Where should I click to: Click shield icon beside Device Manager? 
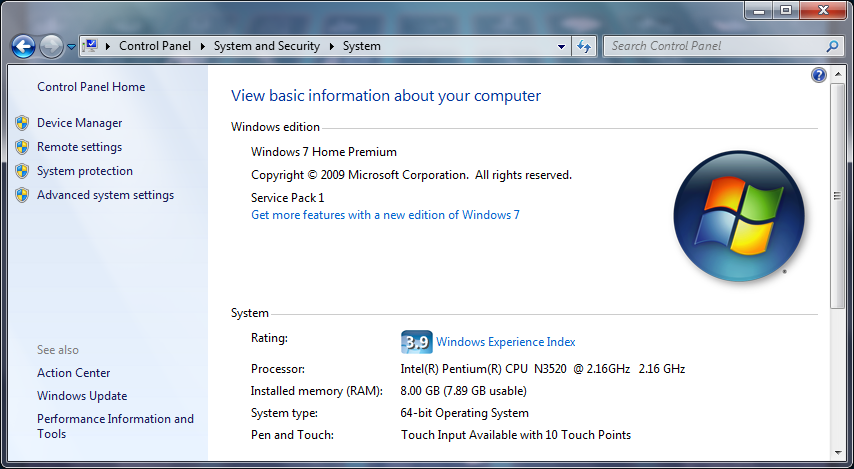[x=22, y=123]
